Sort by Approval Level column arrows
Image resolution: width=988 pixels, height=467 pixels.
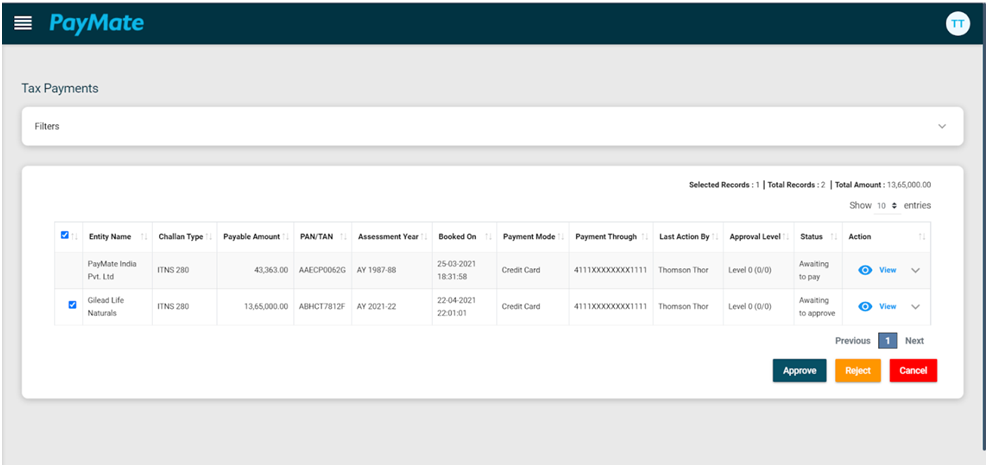[786, 237]
